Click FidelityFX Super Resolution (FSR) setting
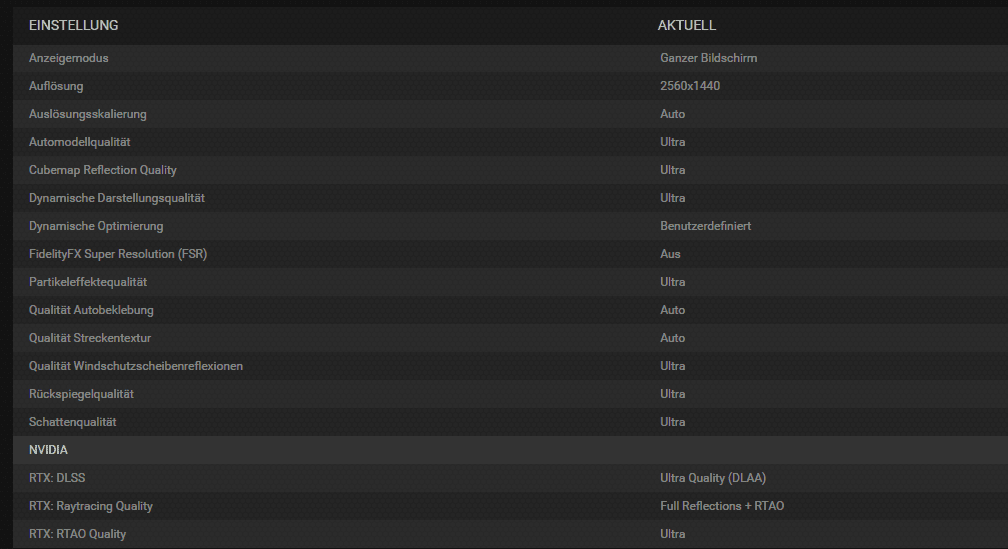Screen dimensions: 1008x549 point(510,254)
